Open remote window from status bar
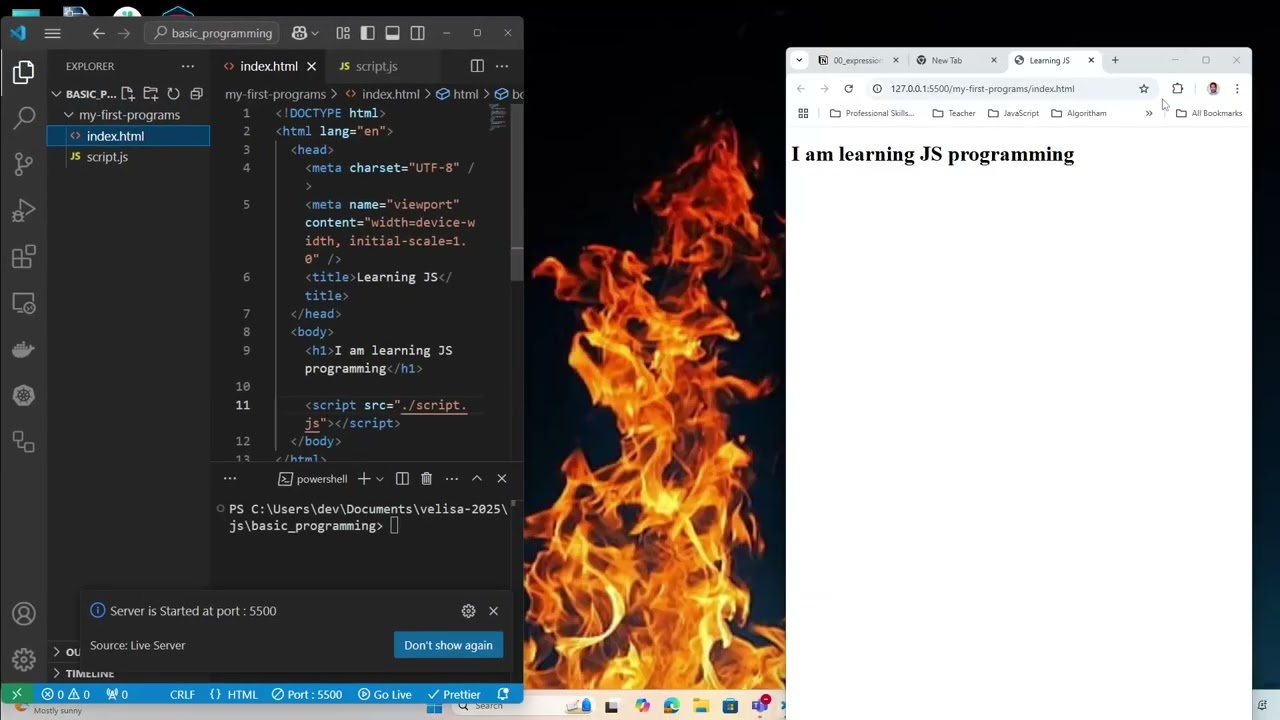The width and height of the screenshot is (1280, 720). 16,694
